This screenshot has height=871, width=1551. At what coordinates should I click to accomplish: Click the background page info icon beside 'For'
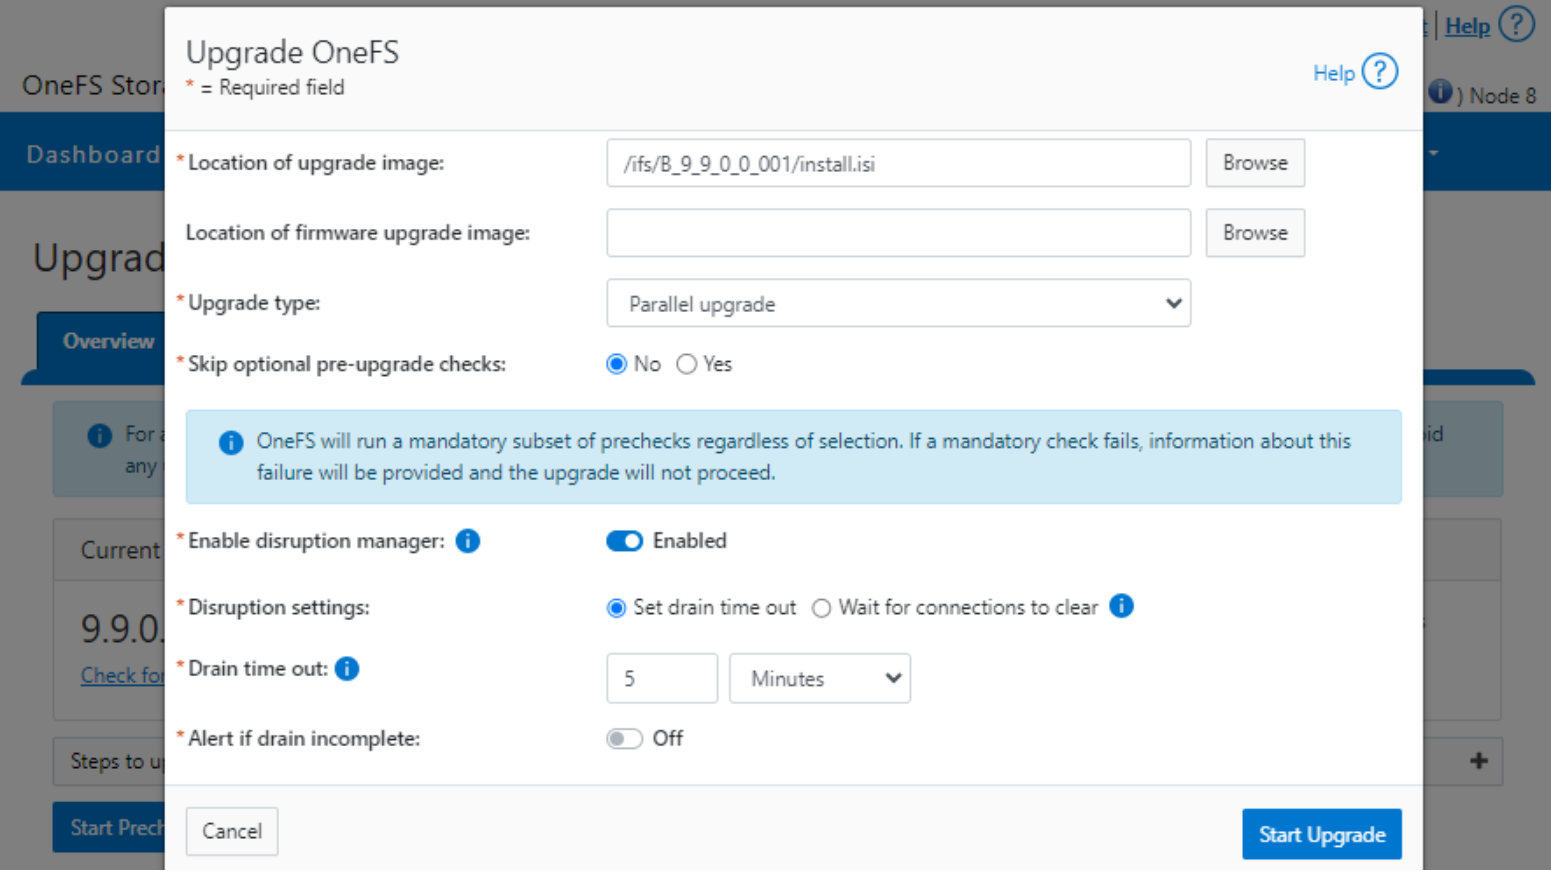point(99,436)
